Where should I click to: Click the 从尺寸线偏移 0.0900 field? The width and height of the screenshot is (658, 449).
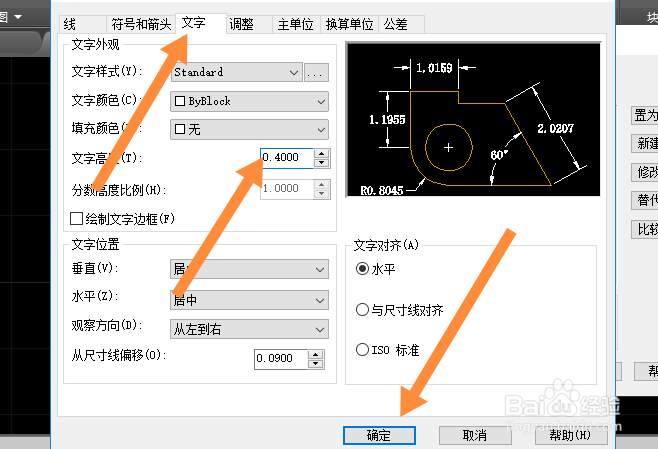(x=281, y=359)
